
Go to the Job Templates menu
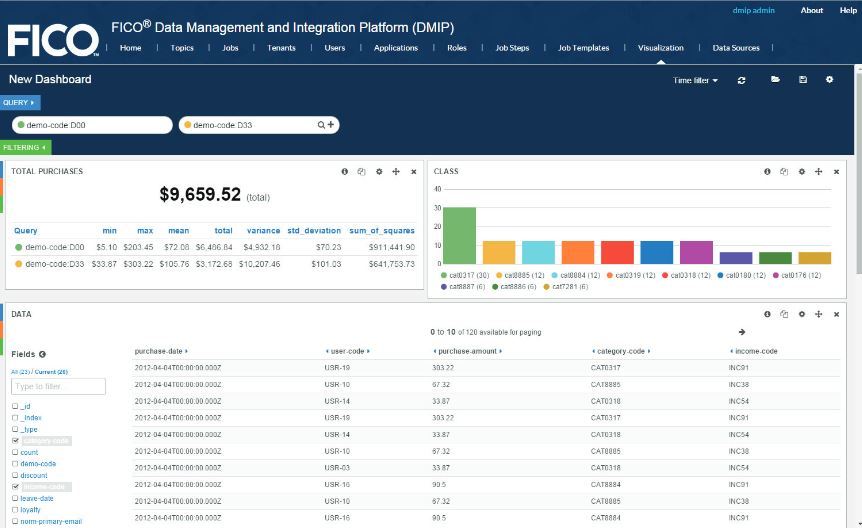pos(583,48)
